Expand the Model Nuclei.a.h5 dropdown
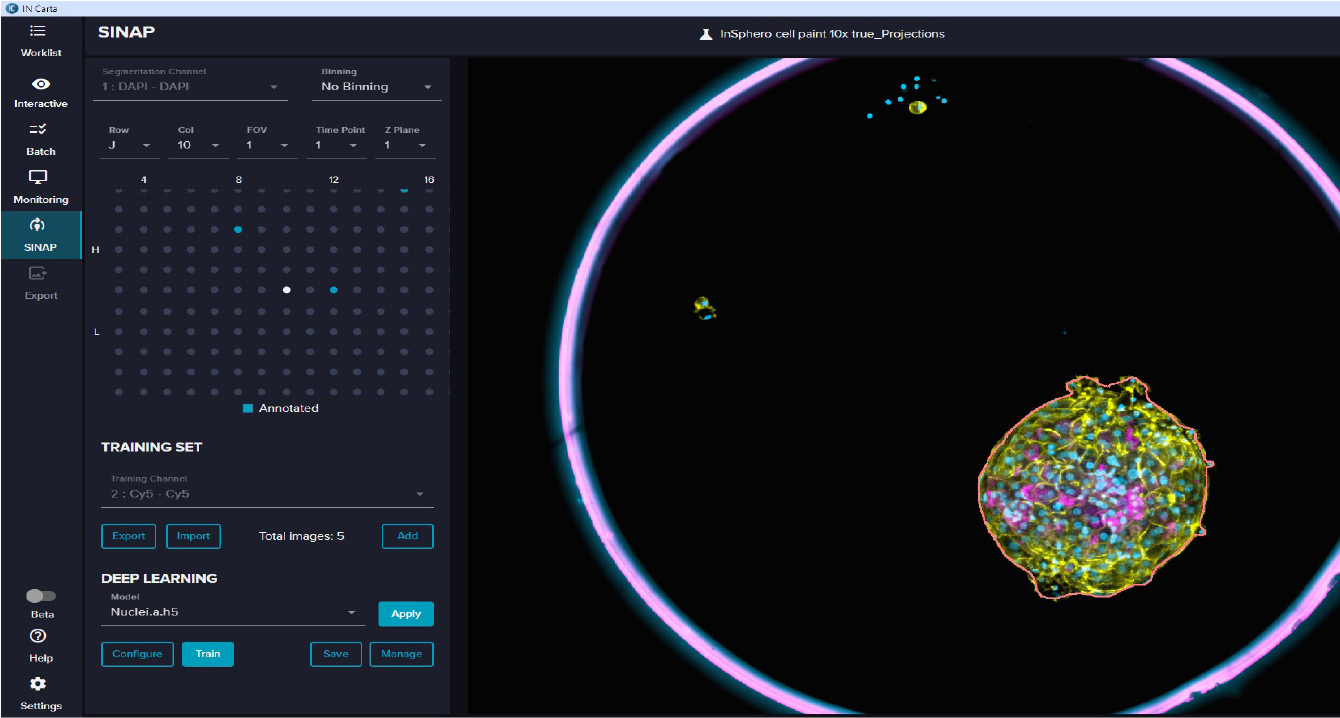This screenshot has height=718, width=1340. [x=351, y=612]
